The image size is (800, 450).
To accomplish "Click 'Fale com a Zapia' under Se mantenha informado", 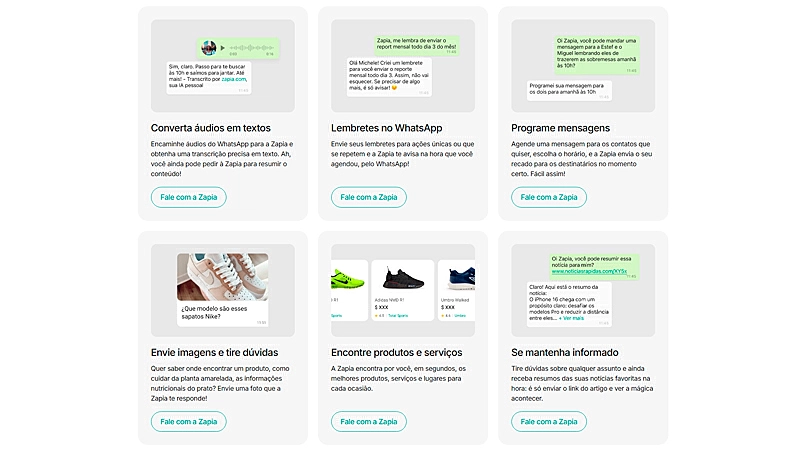I will click(548, 421).
